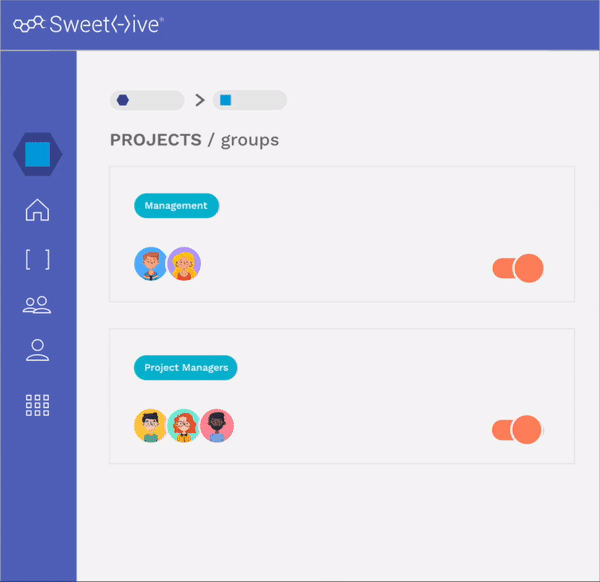Click the blue square breadcrumb pill
Image resolution: width=600 pixels, height=582 pixels.
click(249, 100)
